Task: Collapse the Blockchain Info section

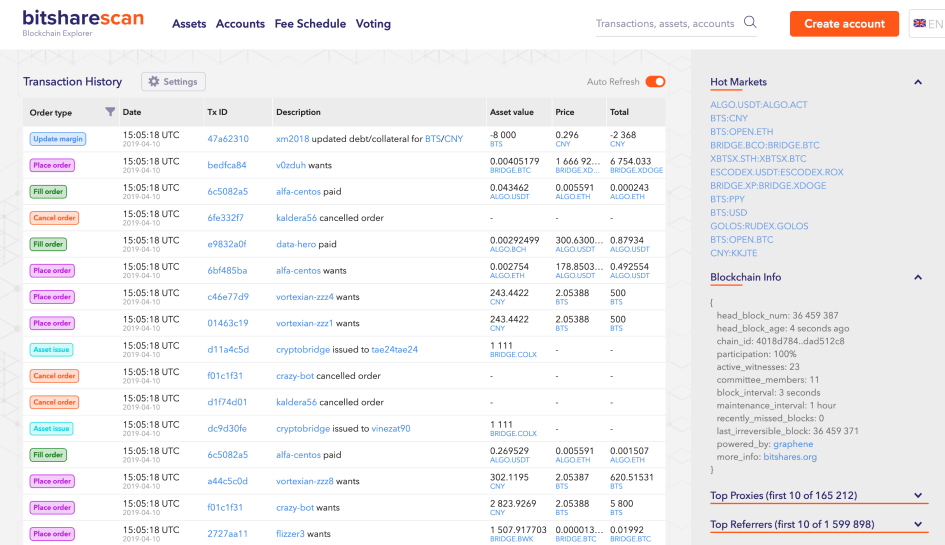Action: coord(918,277)
